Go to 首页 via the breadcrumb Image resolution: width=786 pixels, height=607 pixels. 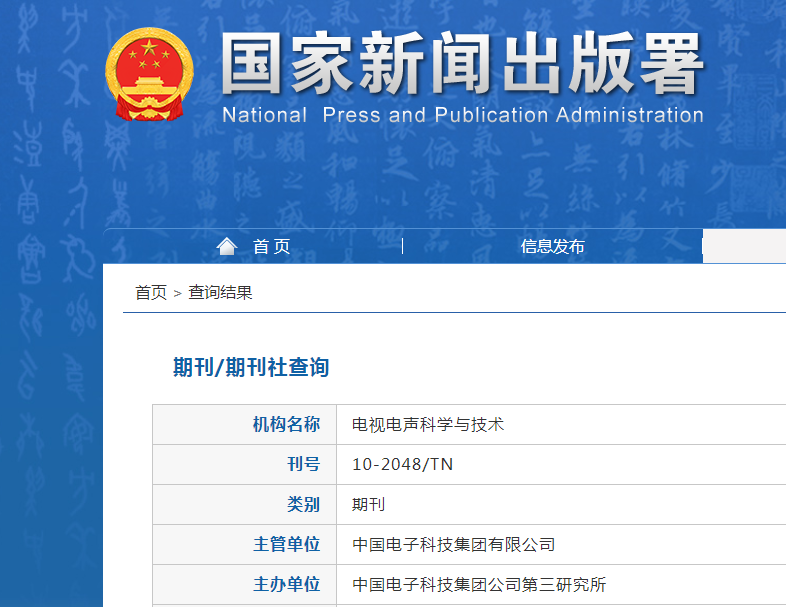[151, 292]
